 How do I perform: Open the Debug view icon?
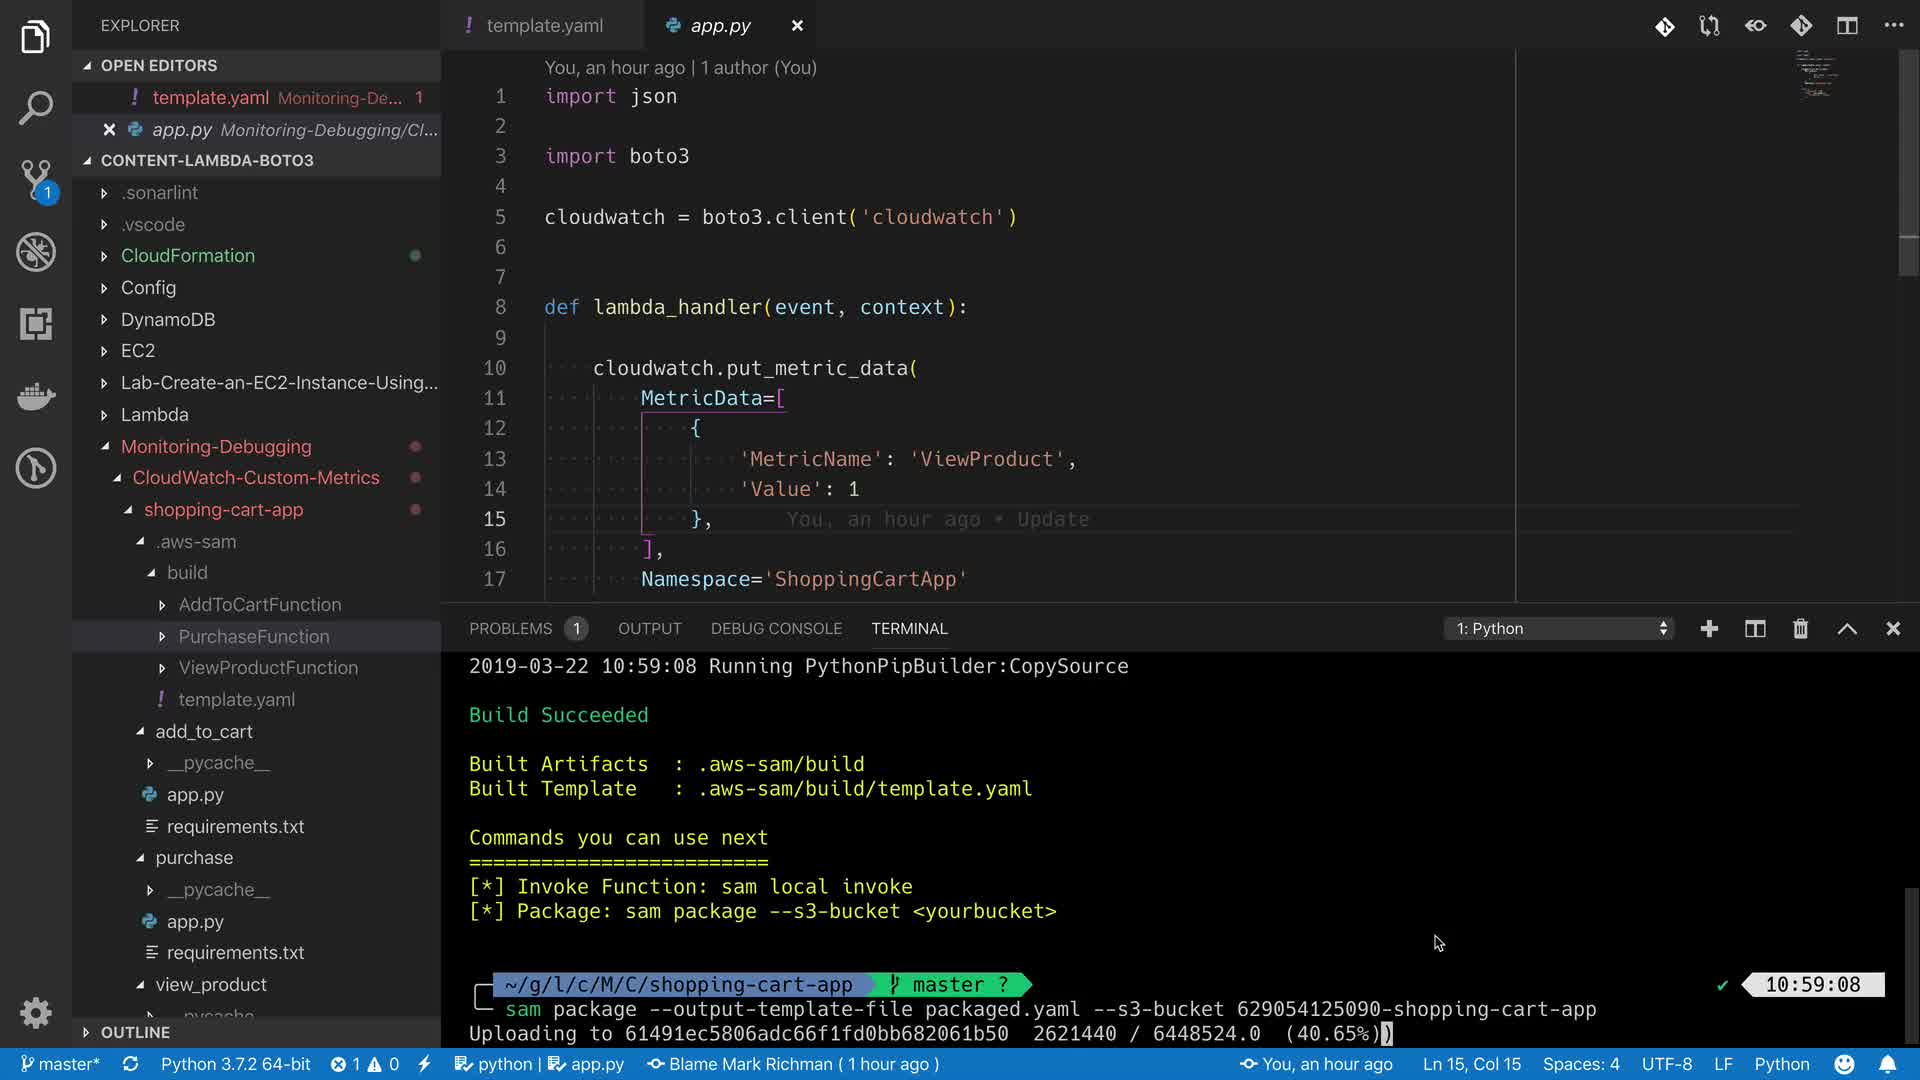click(36, 252)
